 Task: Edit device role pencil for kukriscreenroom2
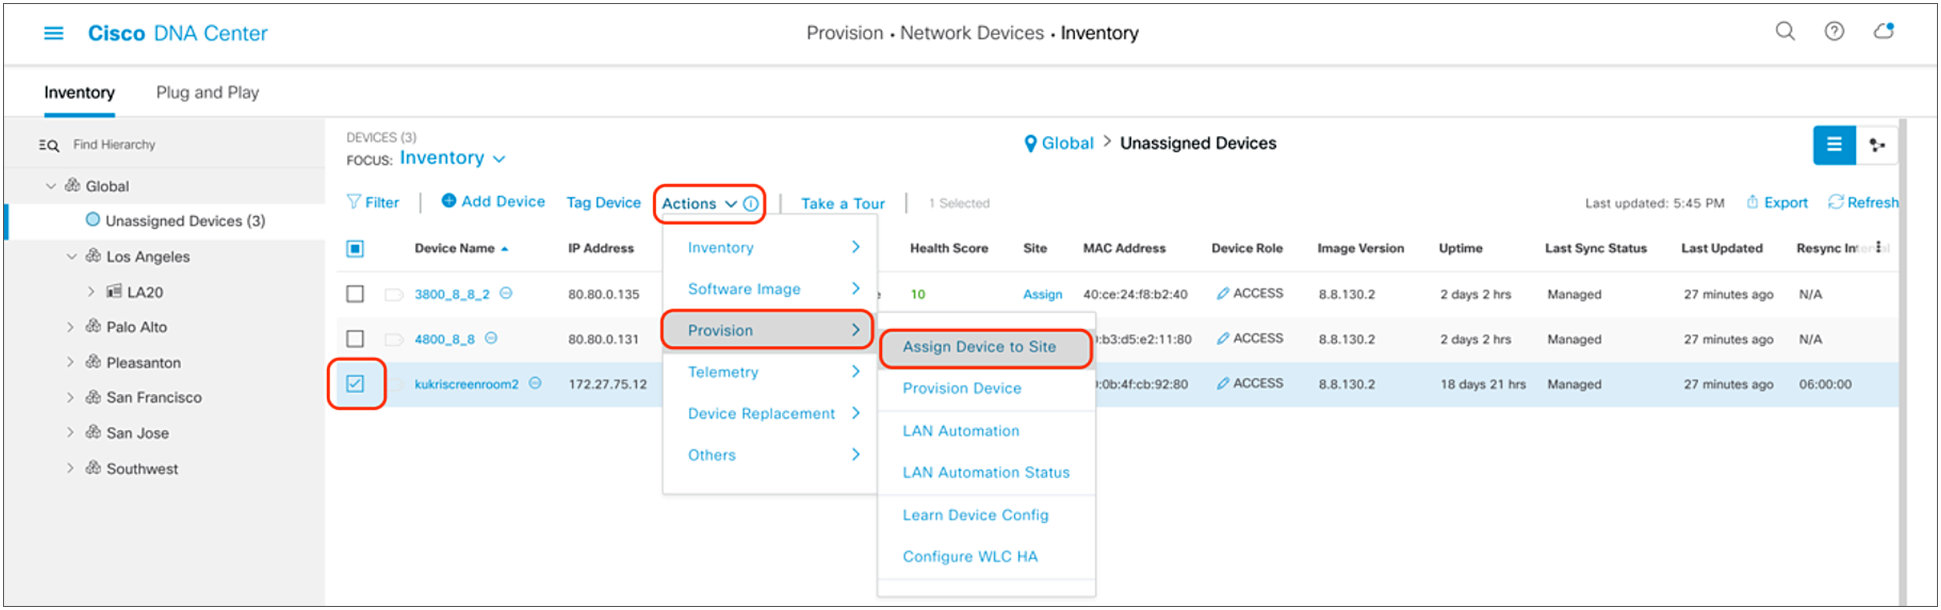click(x=1222, y=384)
